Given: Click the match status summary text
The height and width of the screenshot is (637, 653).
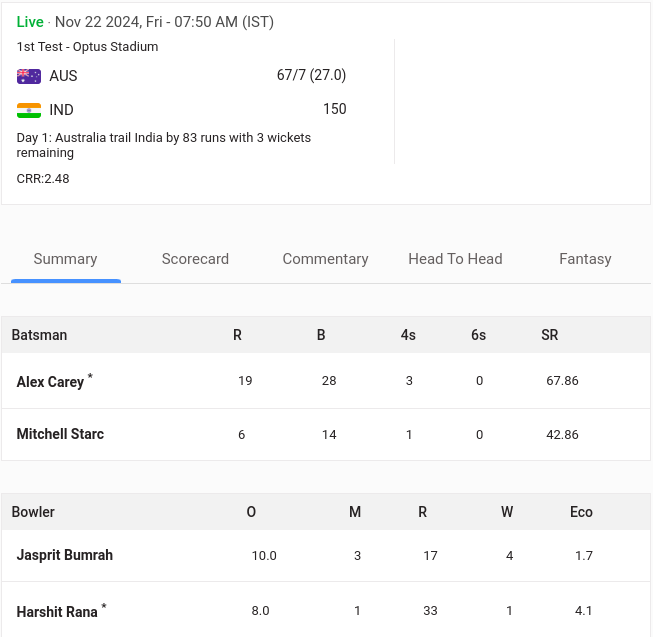Looking at the screenshot, I should pyautogui.click(x=163, y=145).
